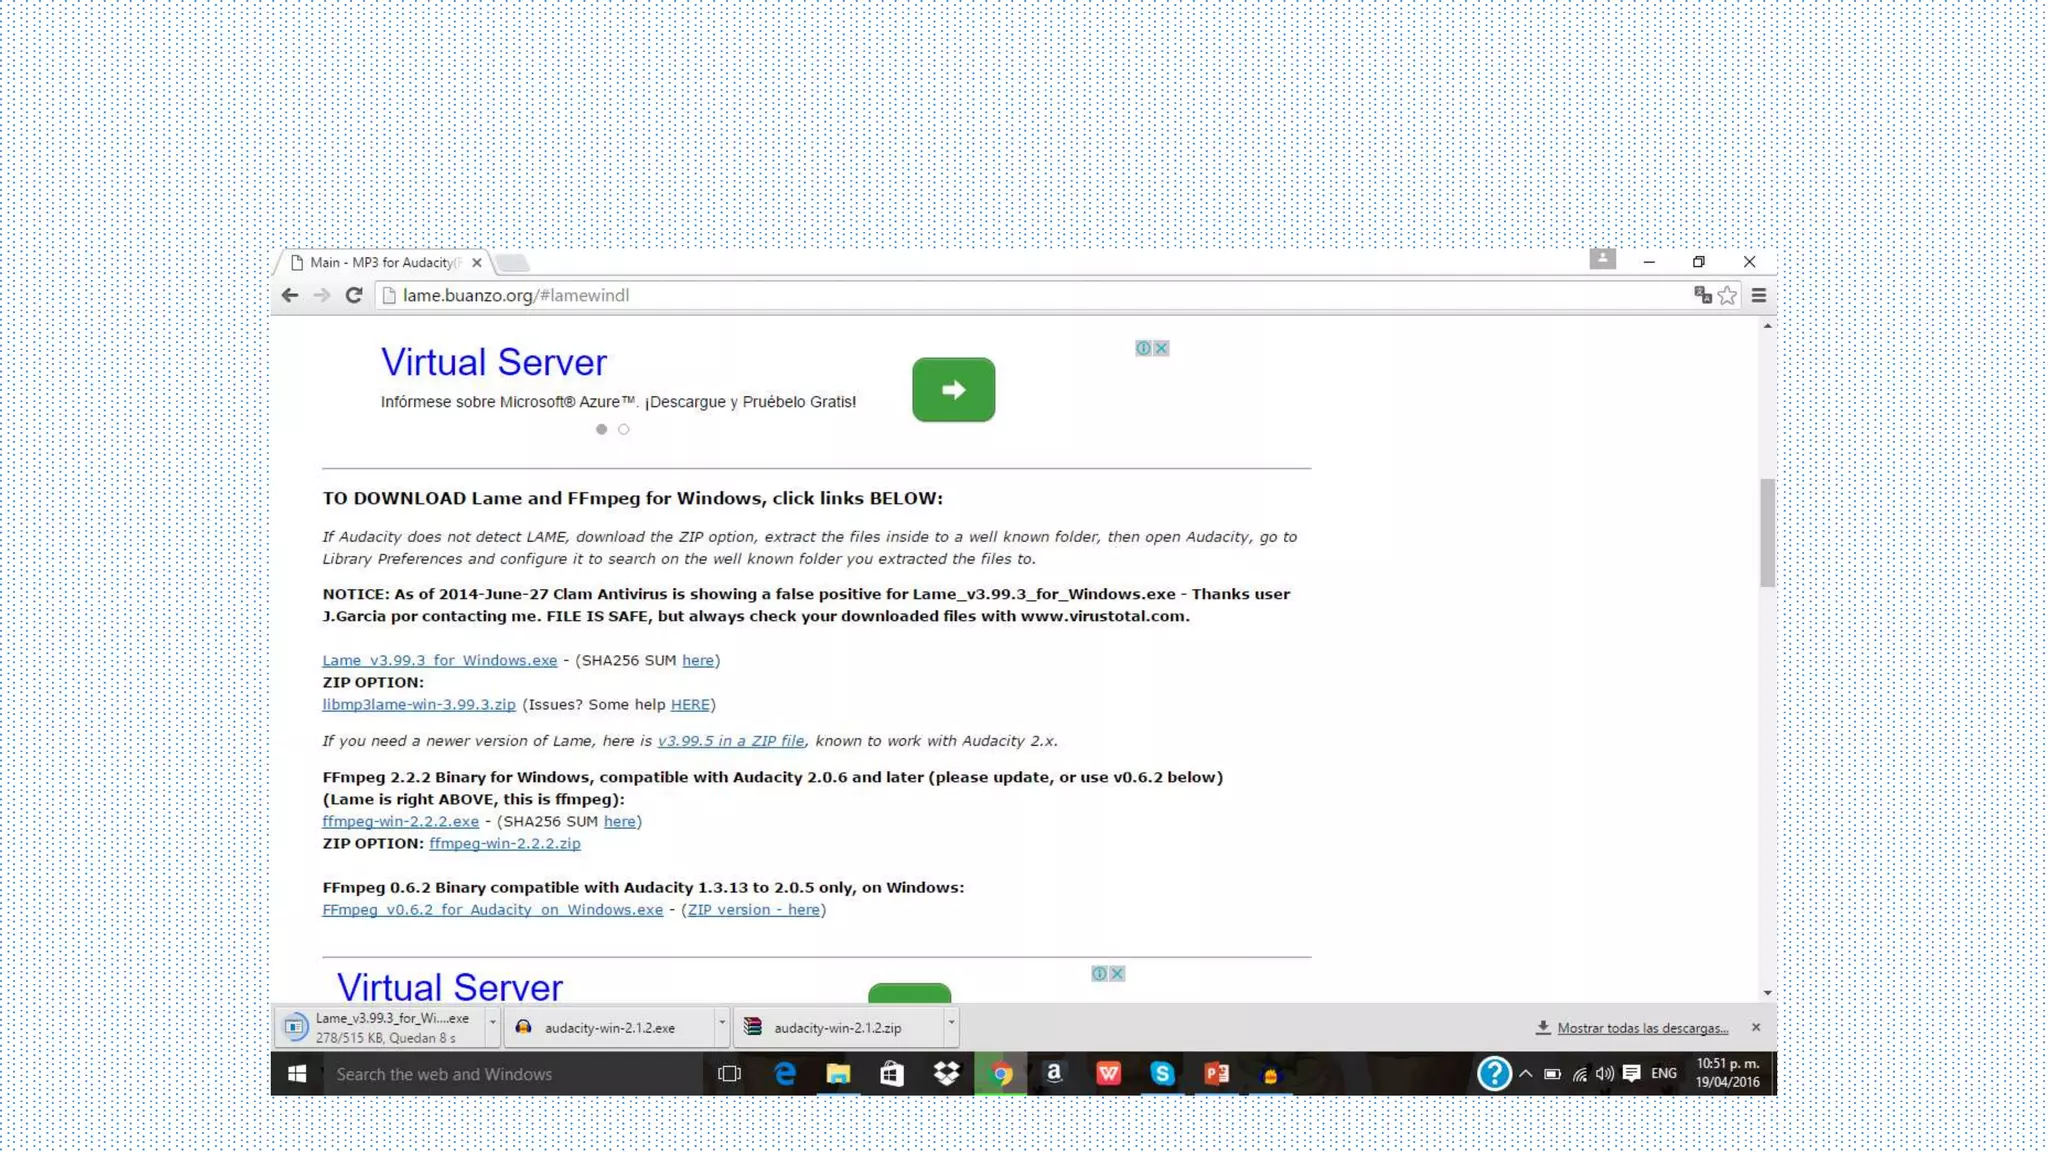Check the battery status icon
The width and height of the screenshot is (2048, 1152).
coord(1552,1074)
